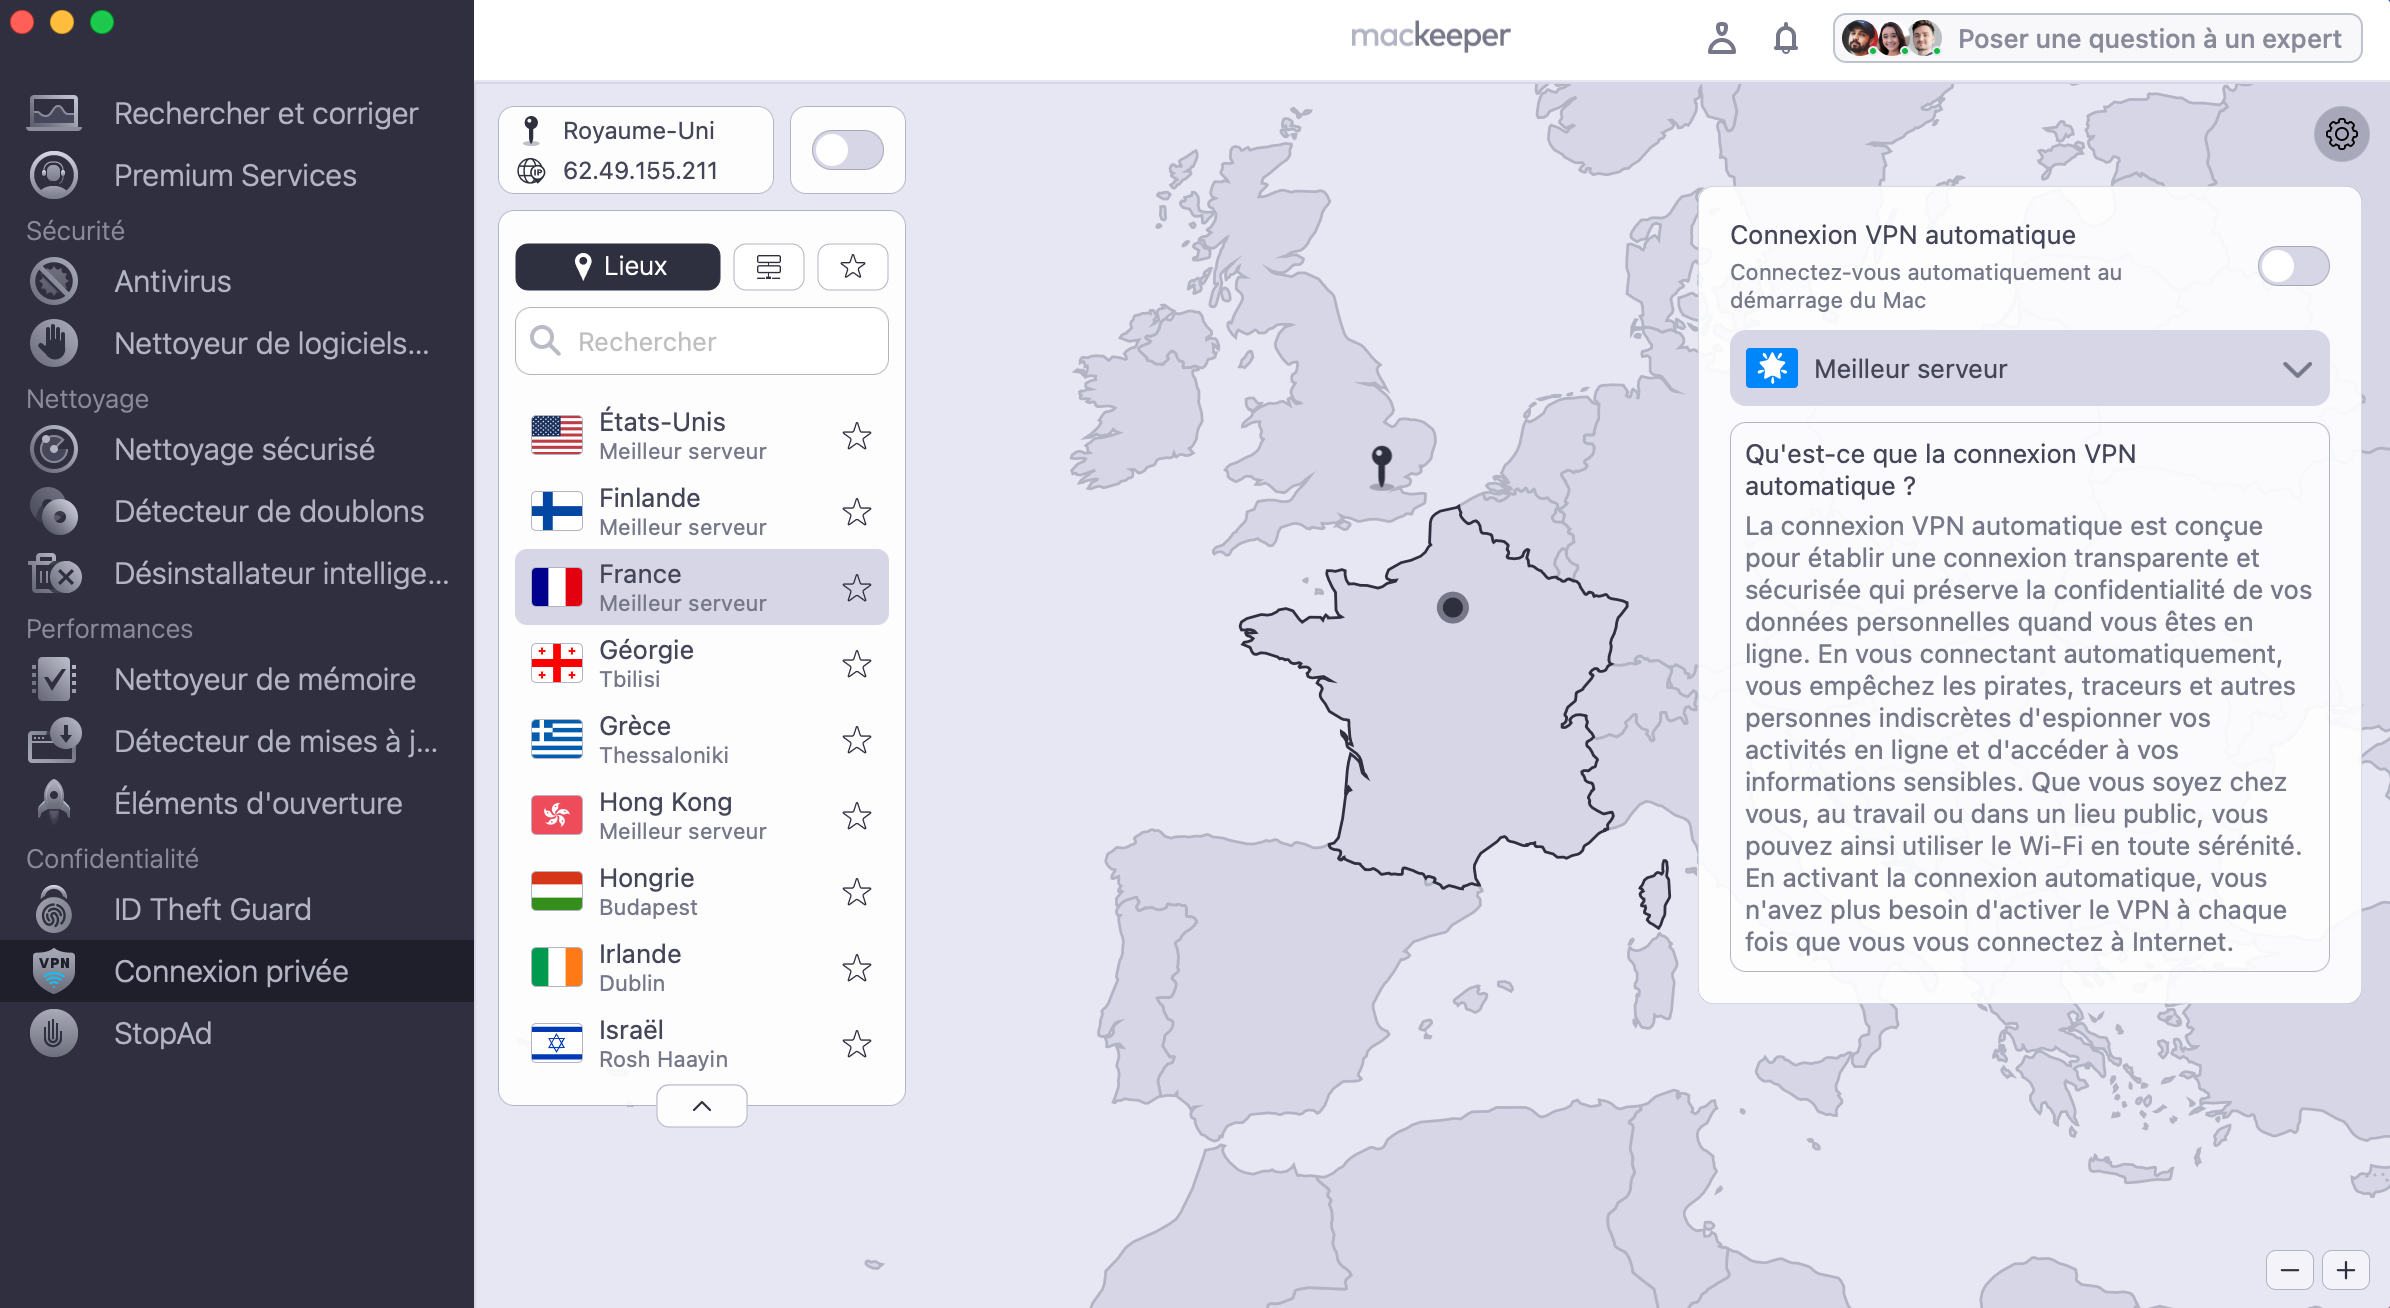Open the user account icon
This screenshot has width=2390, height=1308.
(x=1722, y=38)
